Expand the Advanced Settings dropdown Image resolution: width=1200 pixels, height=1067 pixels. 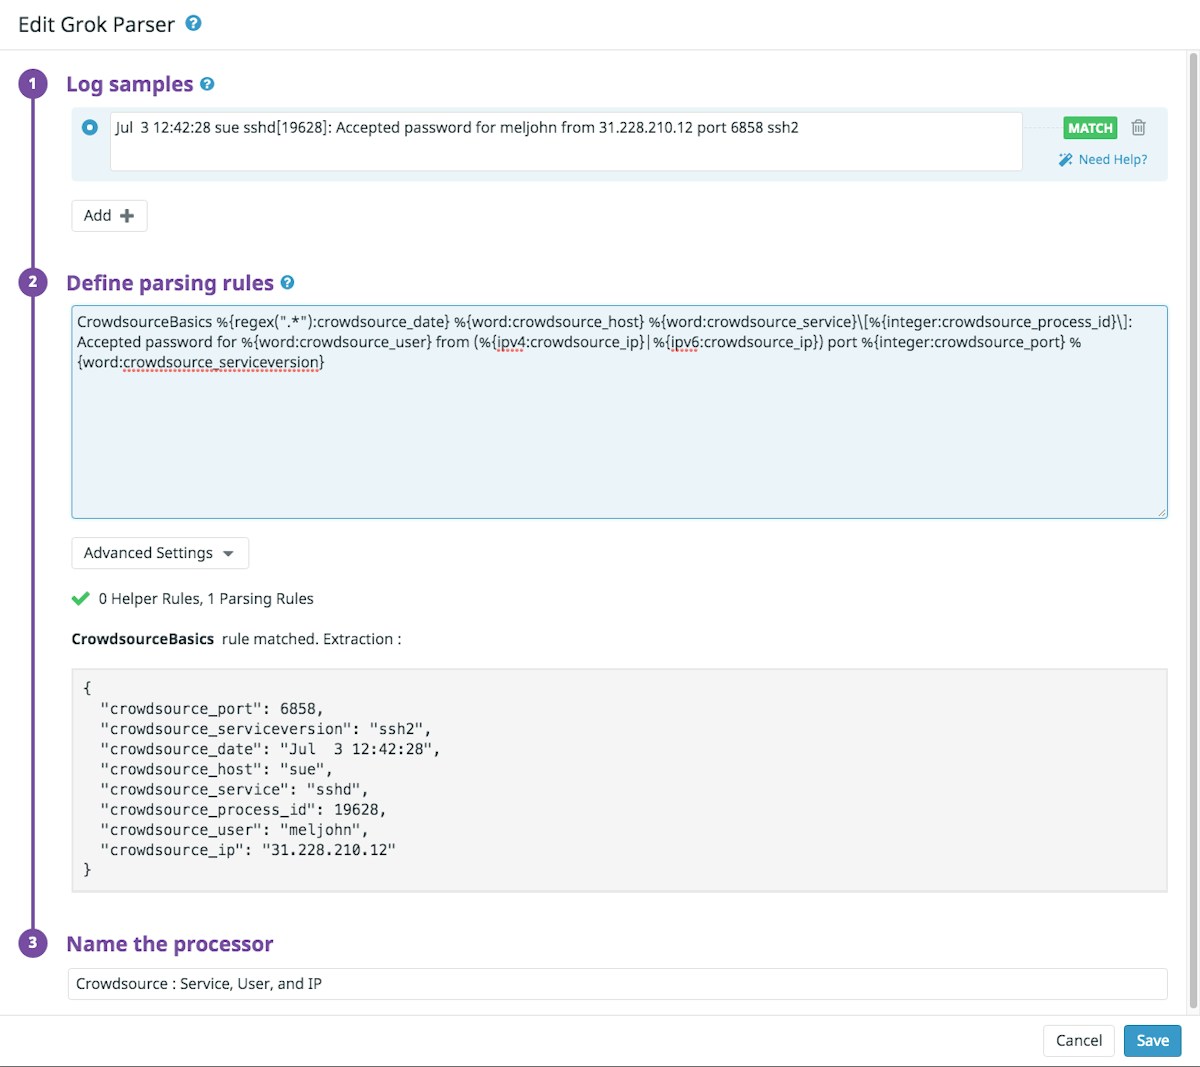click(160, 553)
